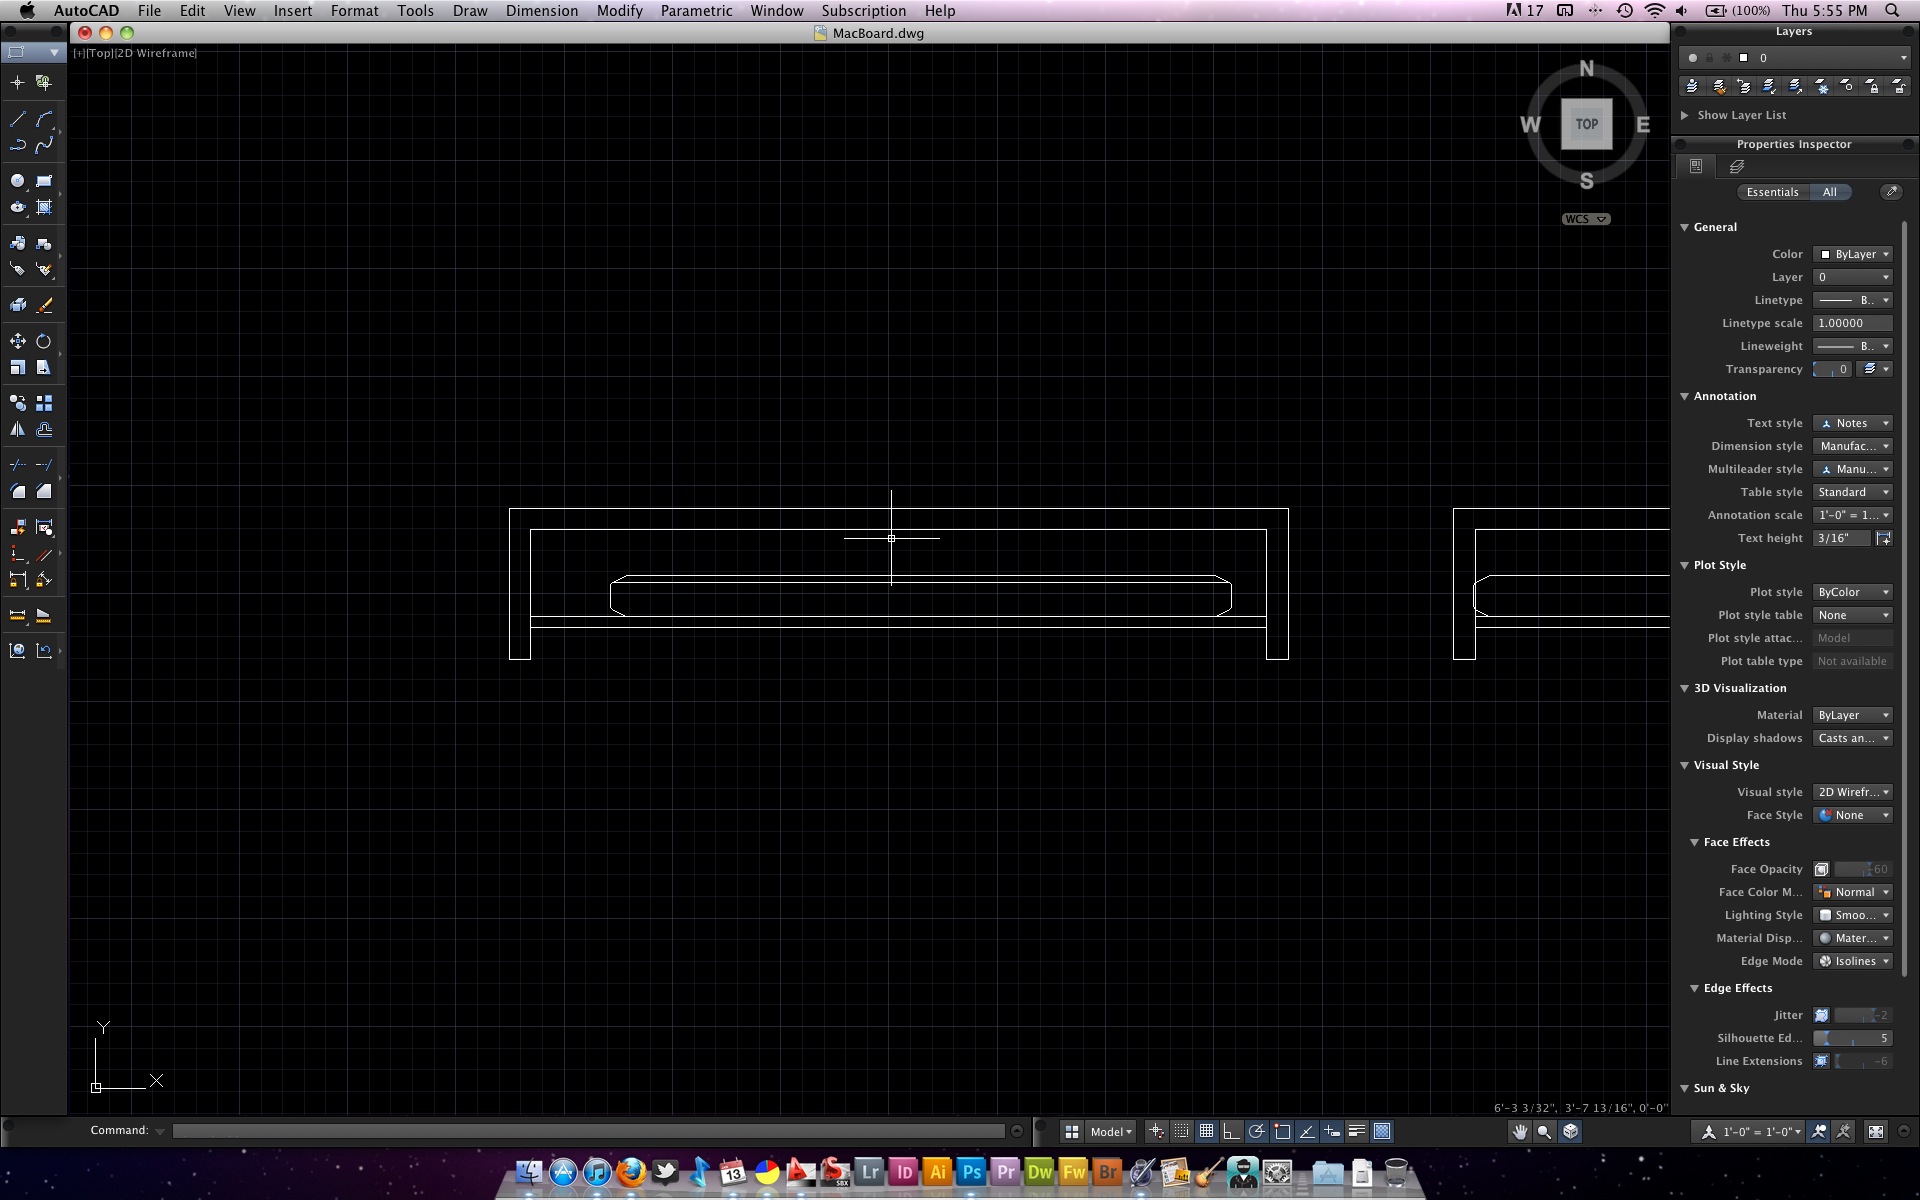Image resolution: width=1920 pixels, height=1200 pixels.
Task: Open the Dimension menu
Action: click(542, 11)
